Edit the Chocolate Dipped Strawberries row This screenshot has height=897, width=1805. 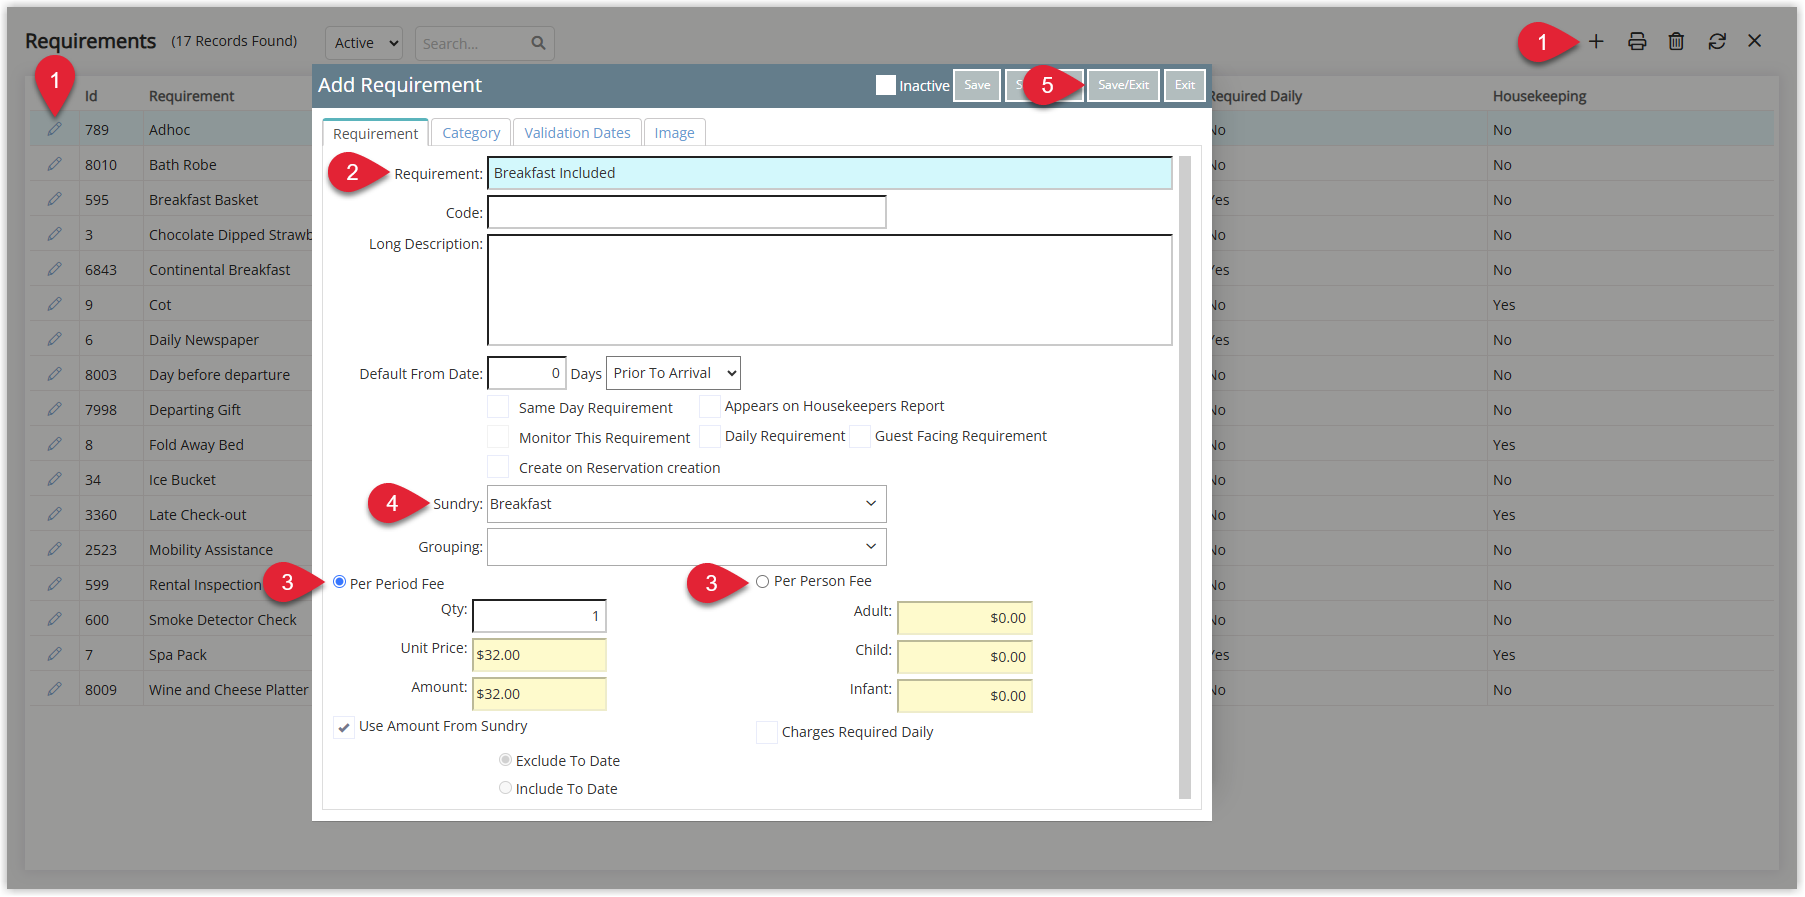point(54,234)
